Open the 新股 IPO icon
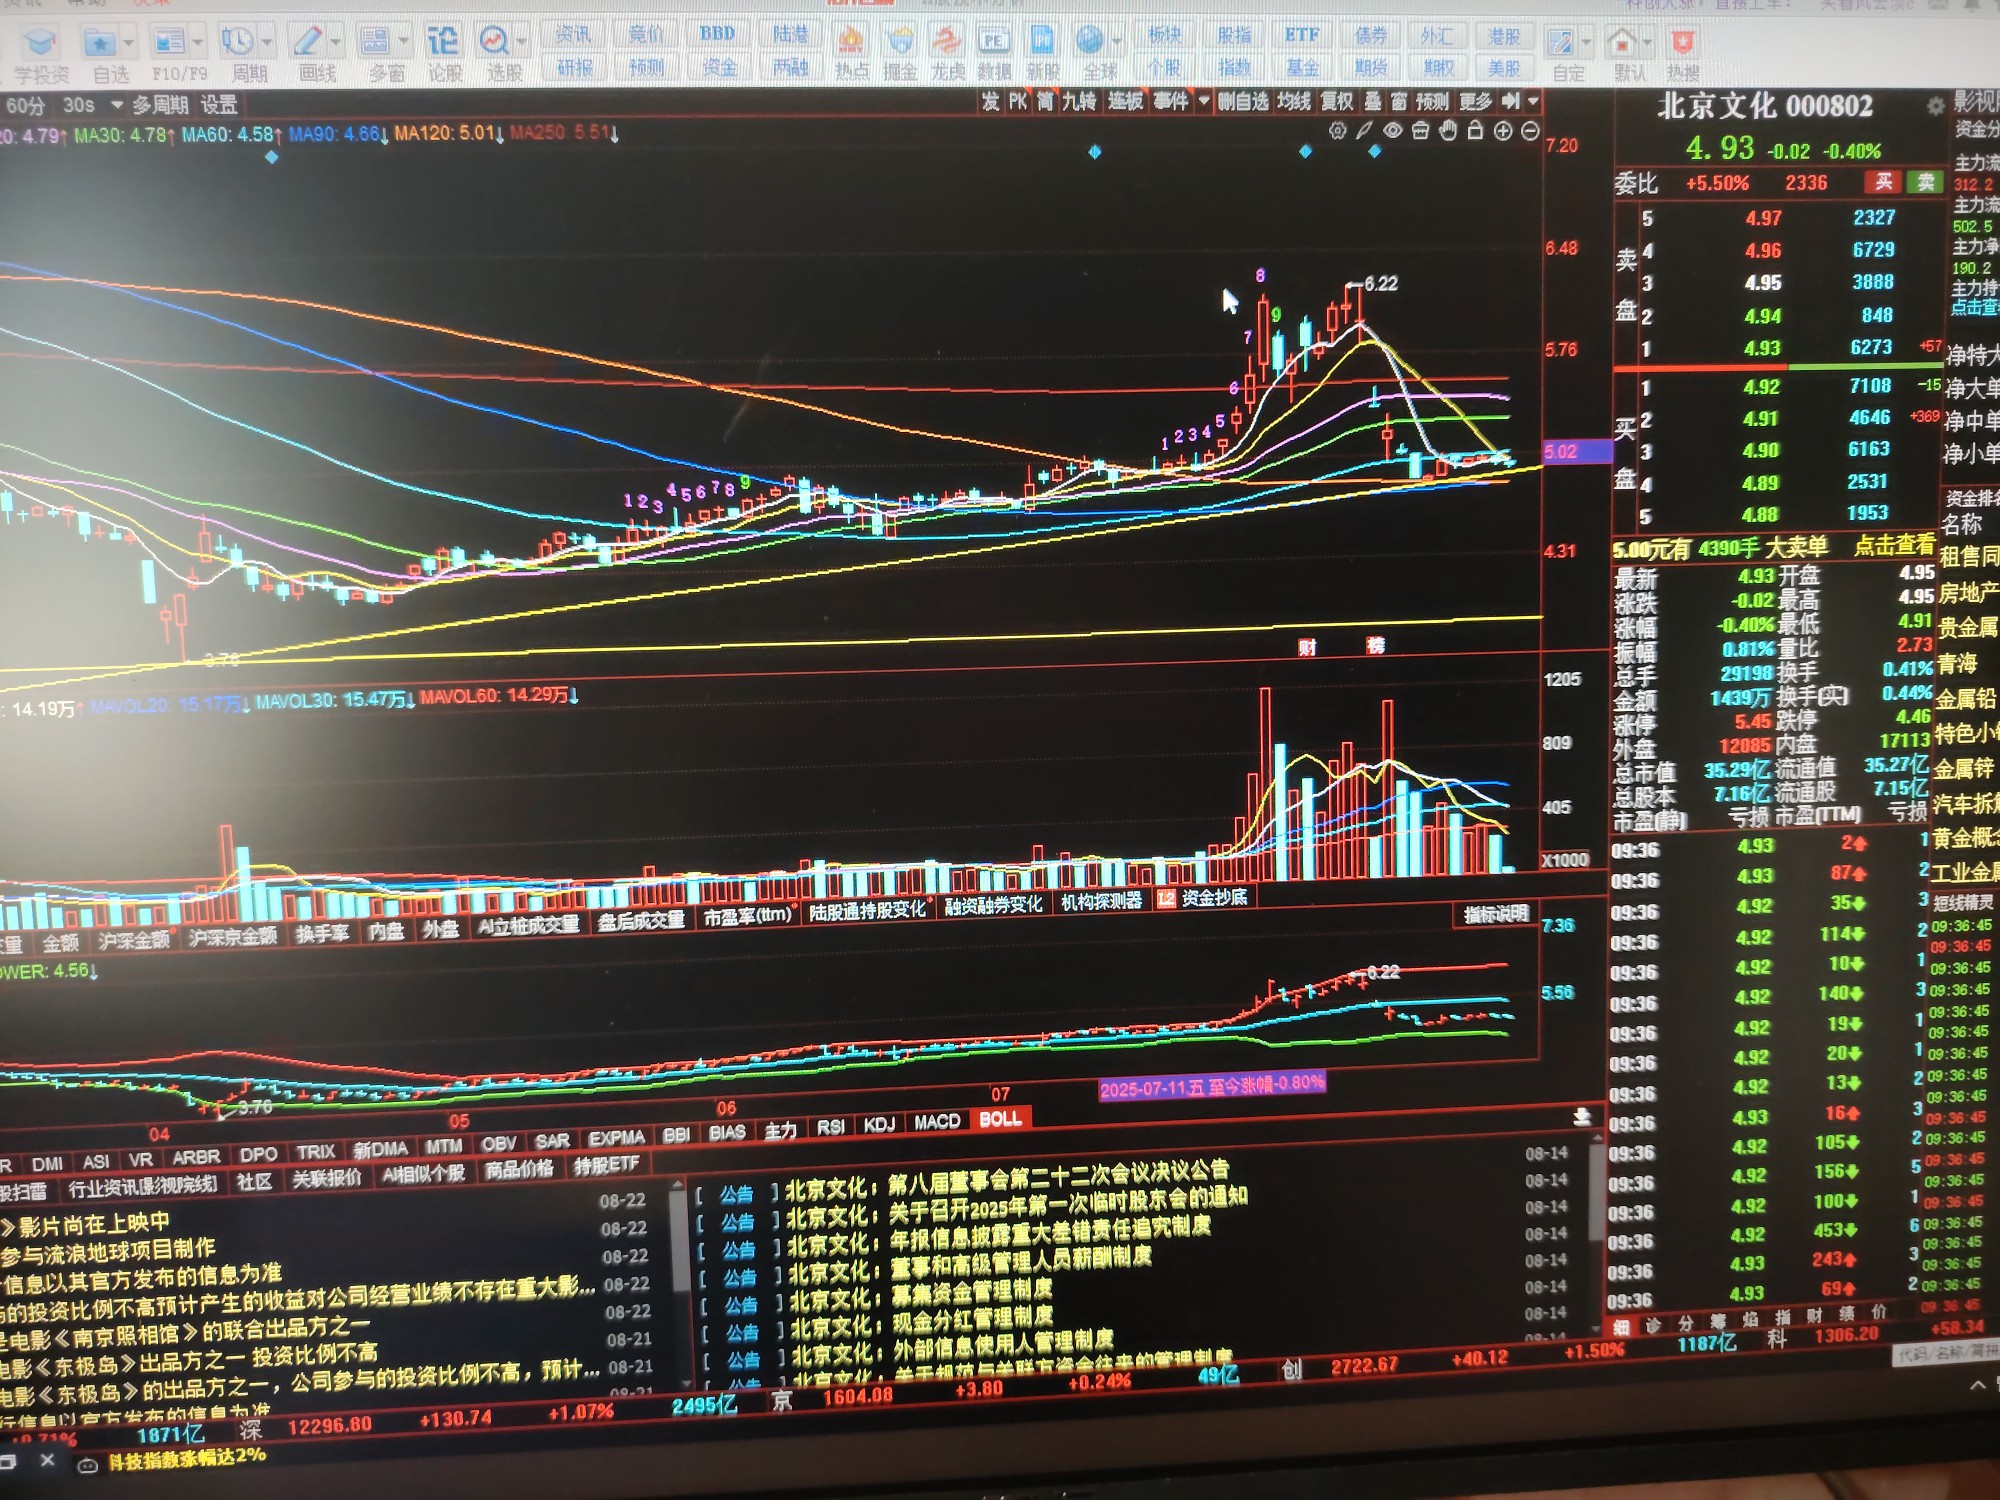The width and height of the screenshot is (2000, 1500). click(1042, 41)
